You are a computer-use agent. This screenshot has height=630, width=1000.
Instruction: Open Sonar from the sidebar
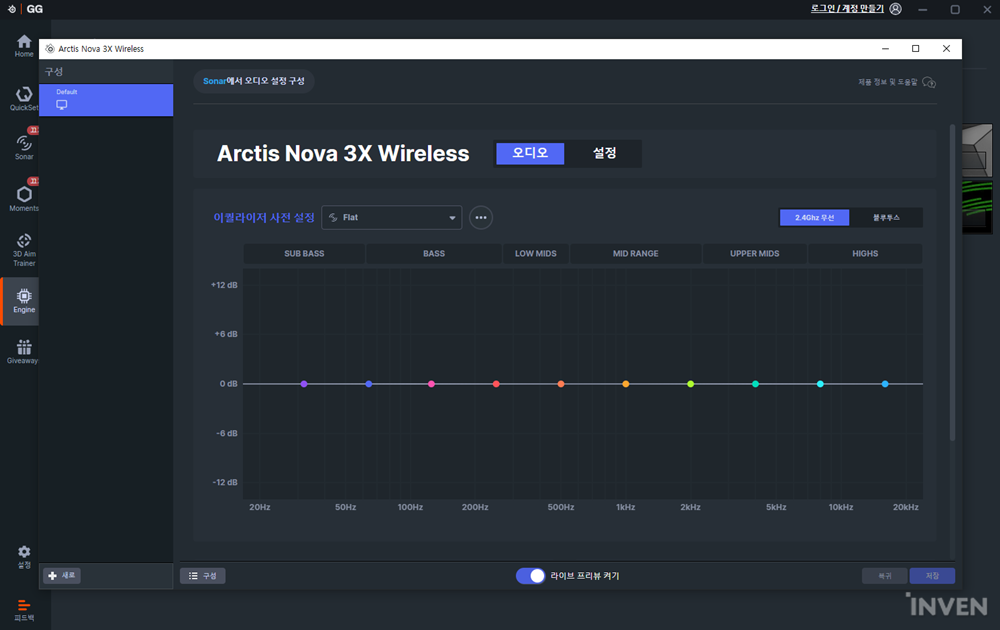24,146
